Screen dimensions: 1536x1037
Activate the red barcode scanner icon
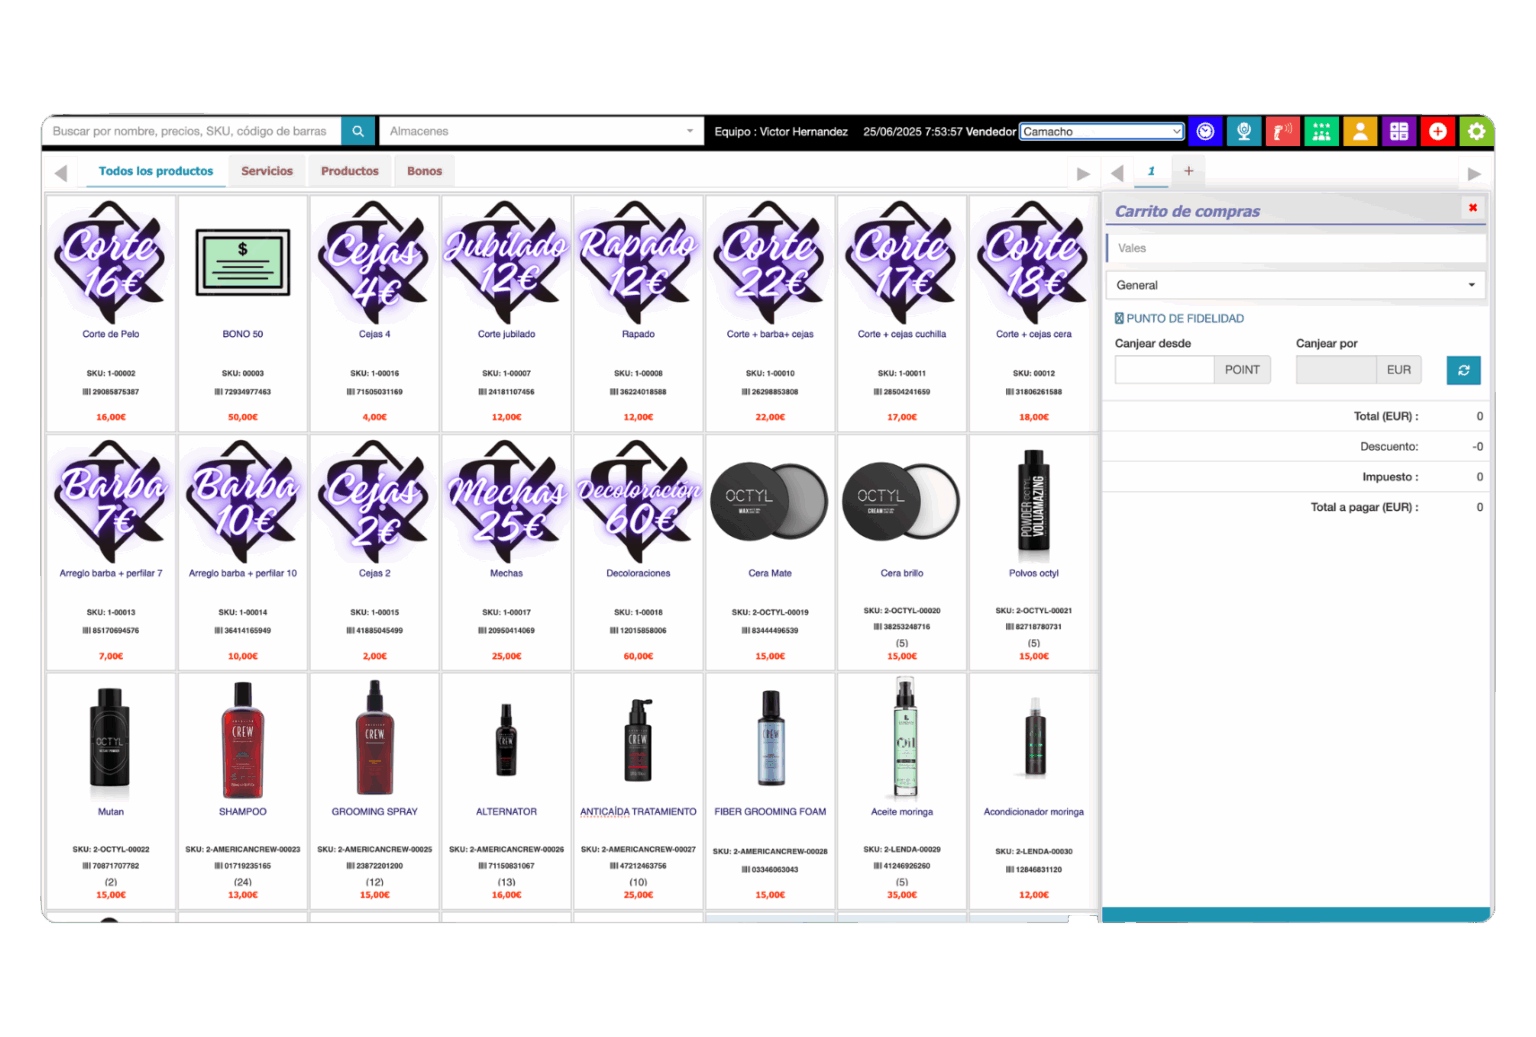click(1282, 131)
